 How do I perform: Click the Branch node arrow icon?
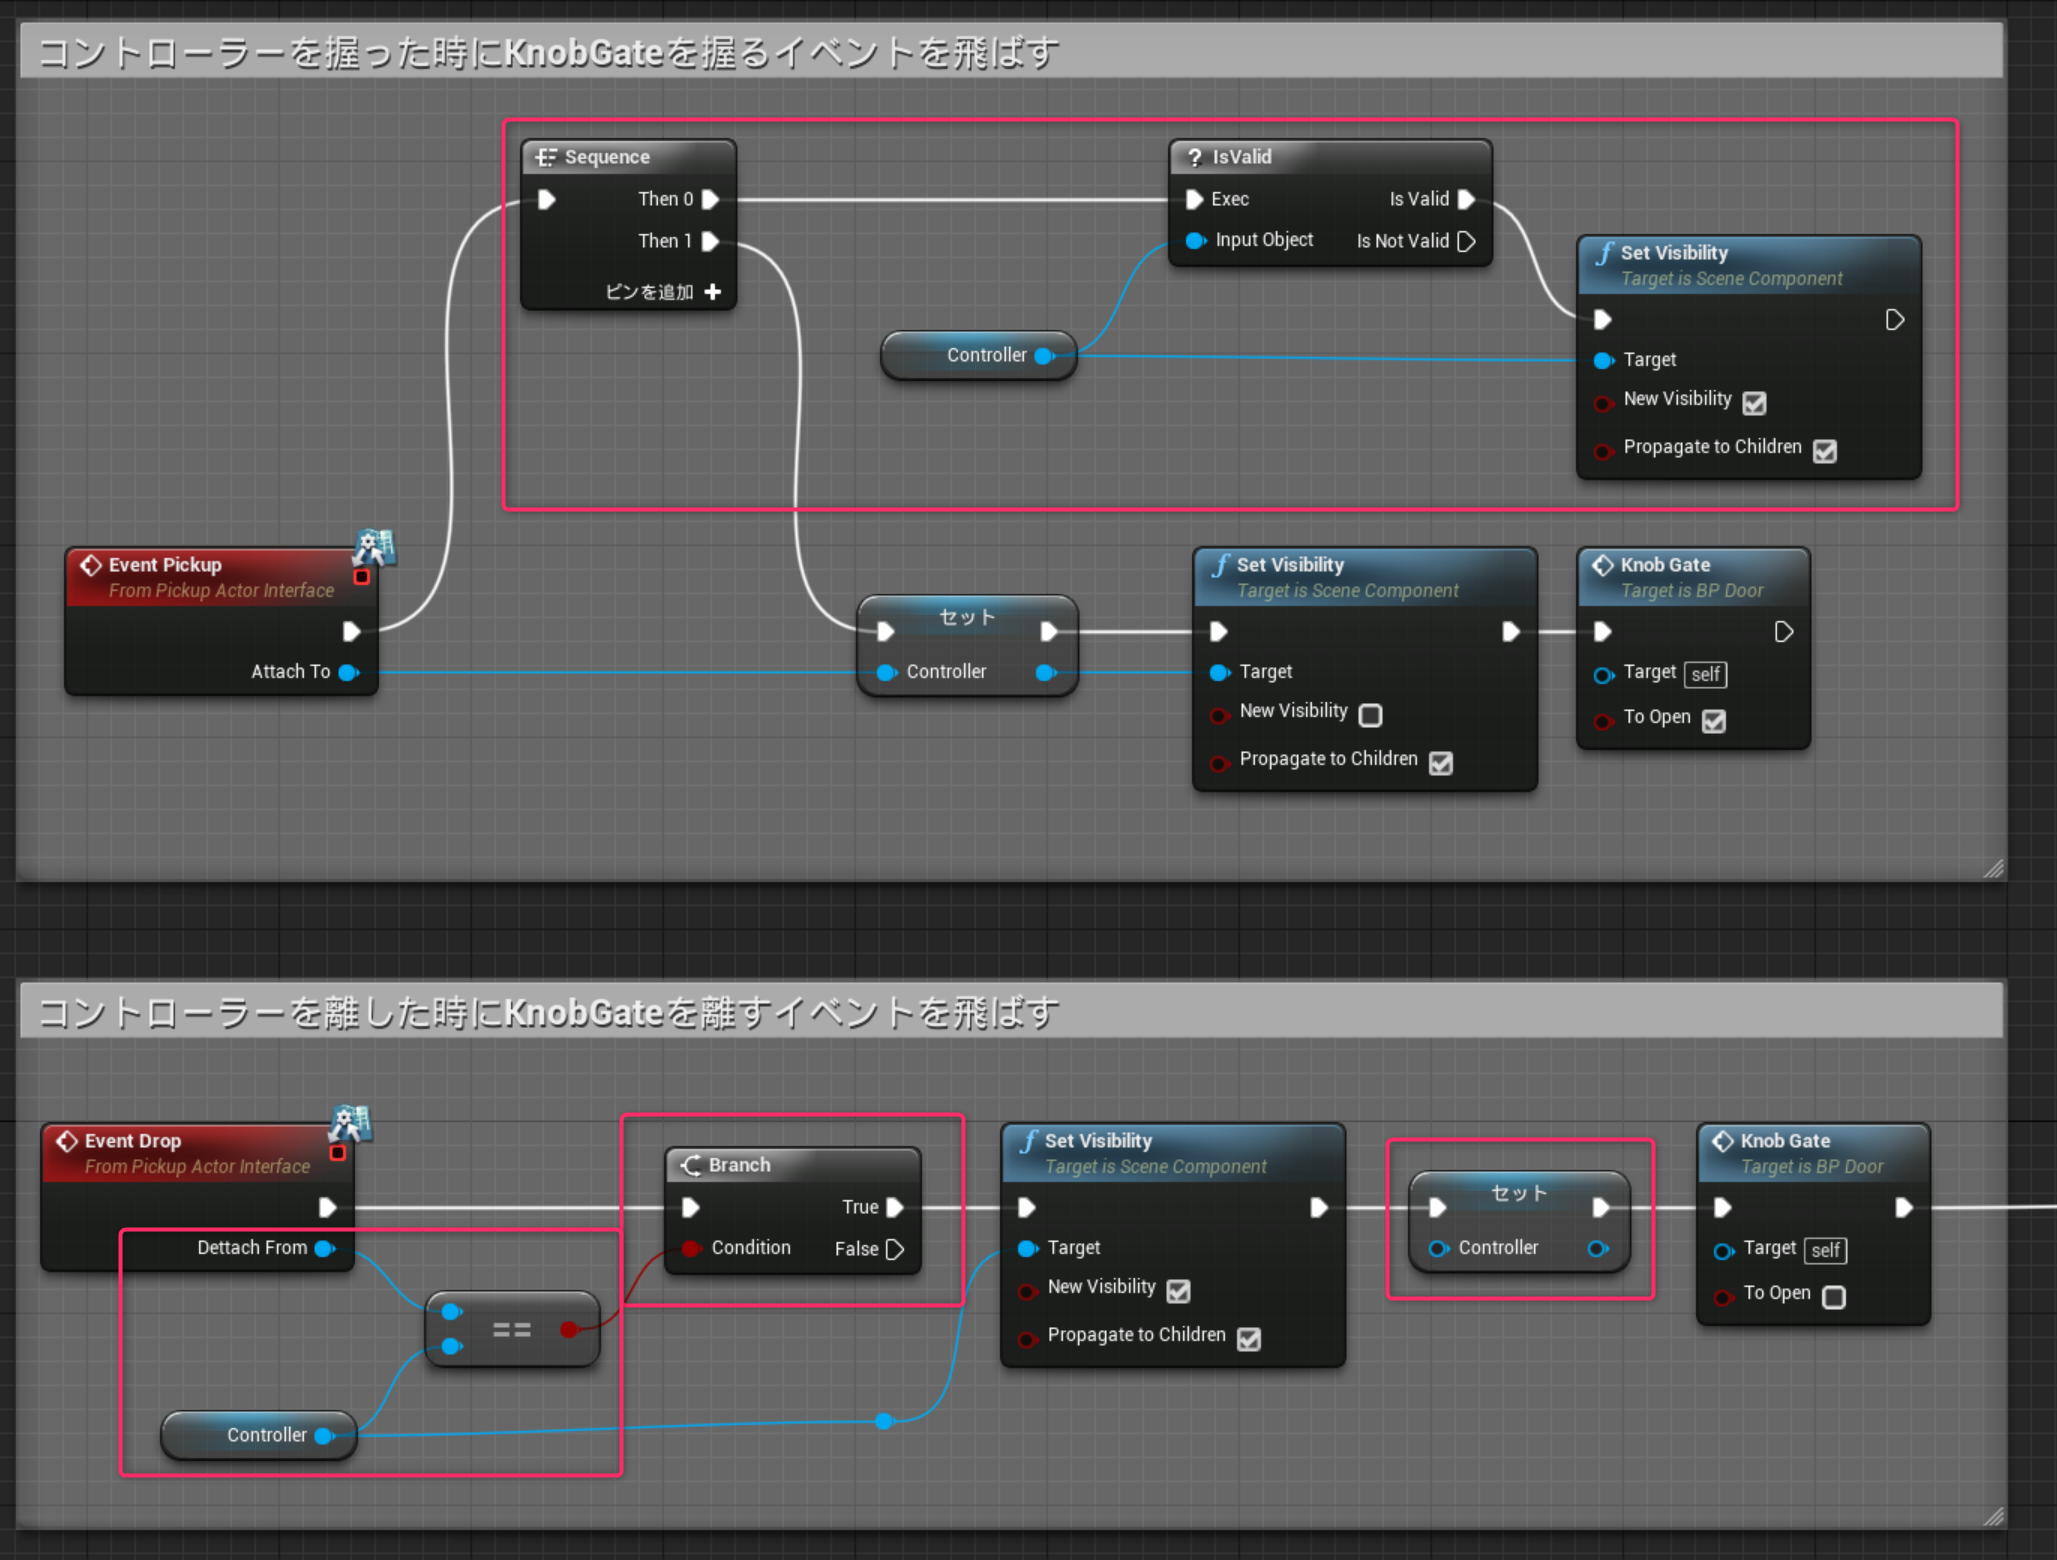pos(690,1164)
